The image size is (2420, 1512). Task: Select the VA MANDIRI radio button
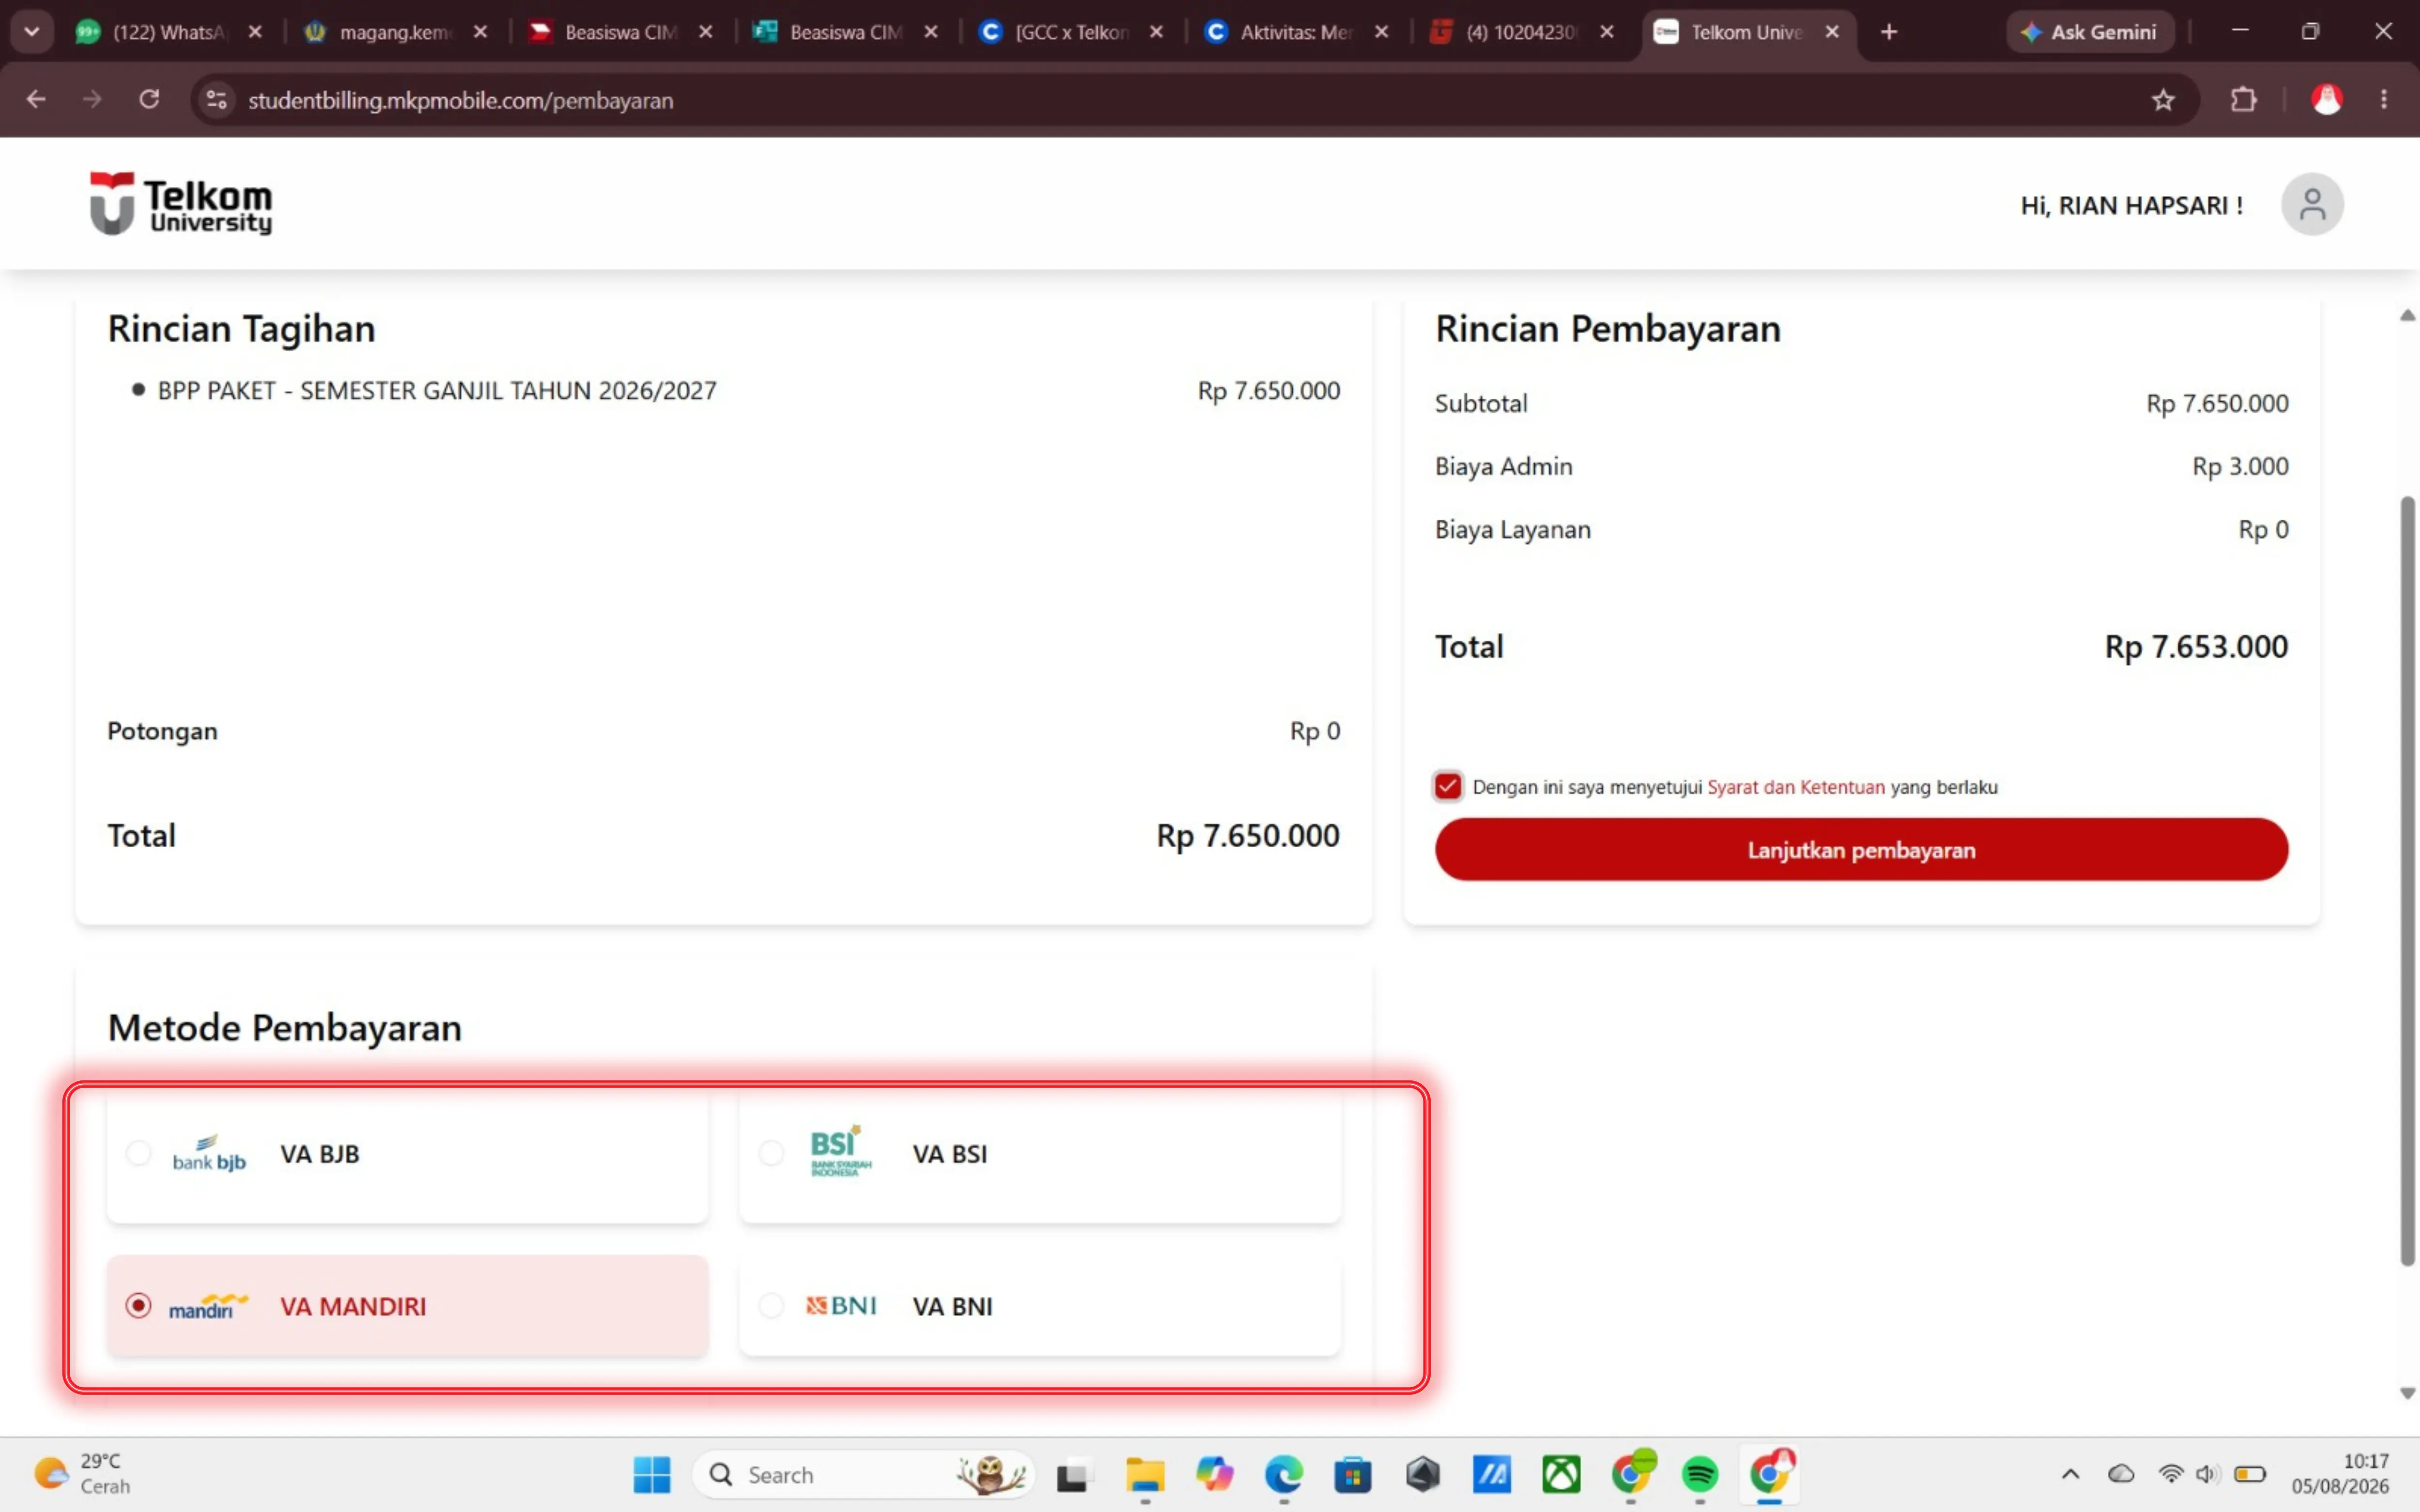click(138, 1305)
